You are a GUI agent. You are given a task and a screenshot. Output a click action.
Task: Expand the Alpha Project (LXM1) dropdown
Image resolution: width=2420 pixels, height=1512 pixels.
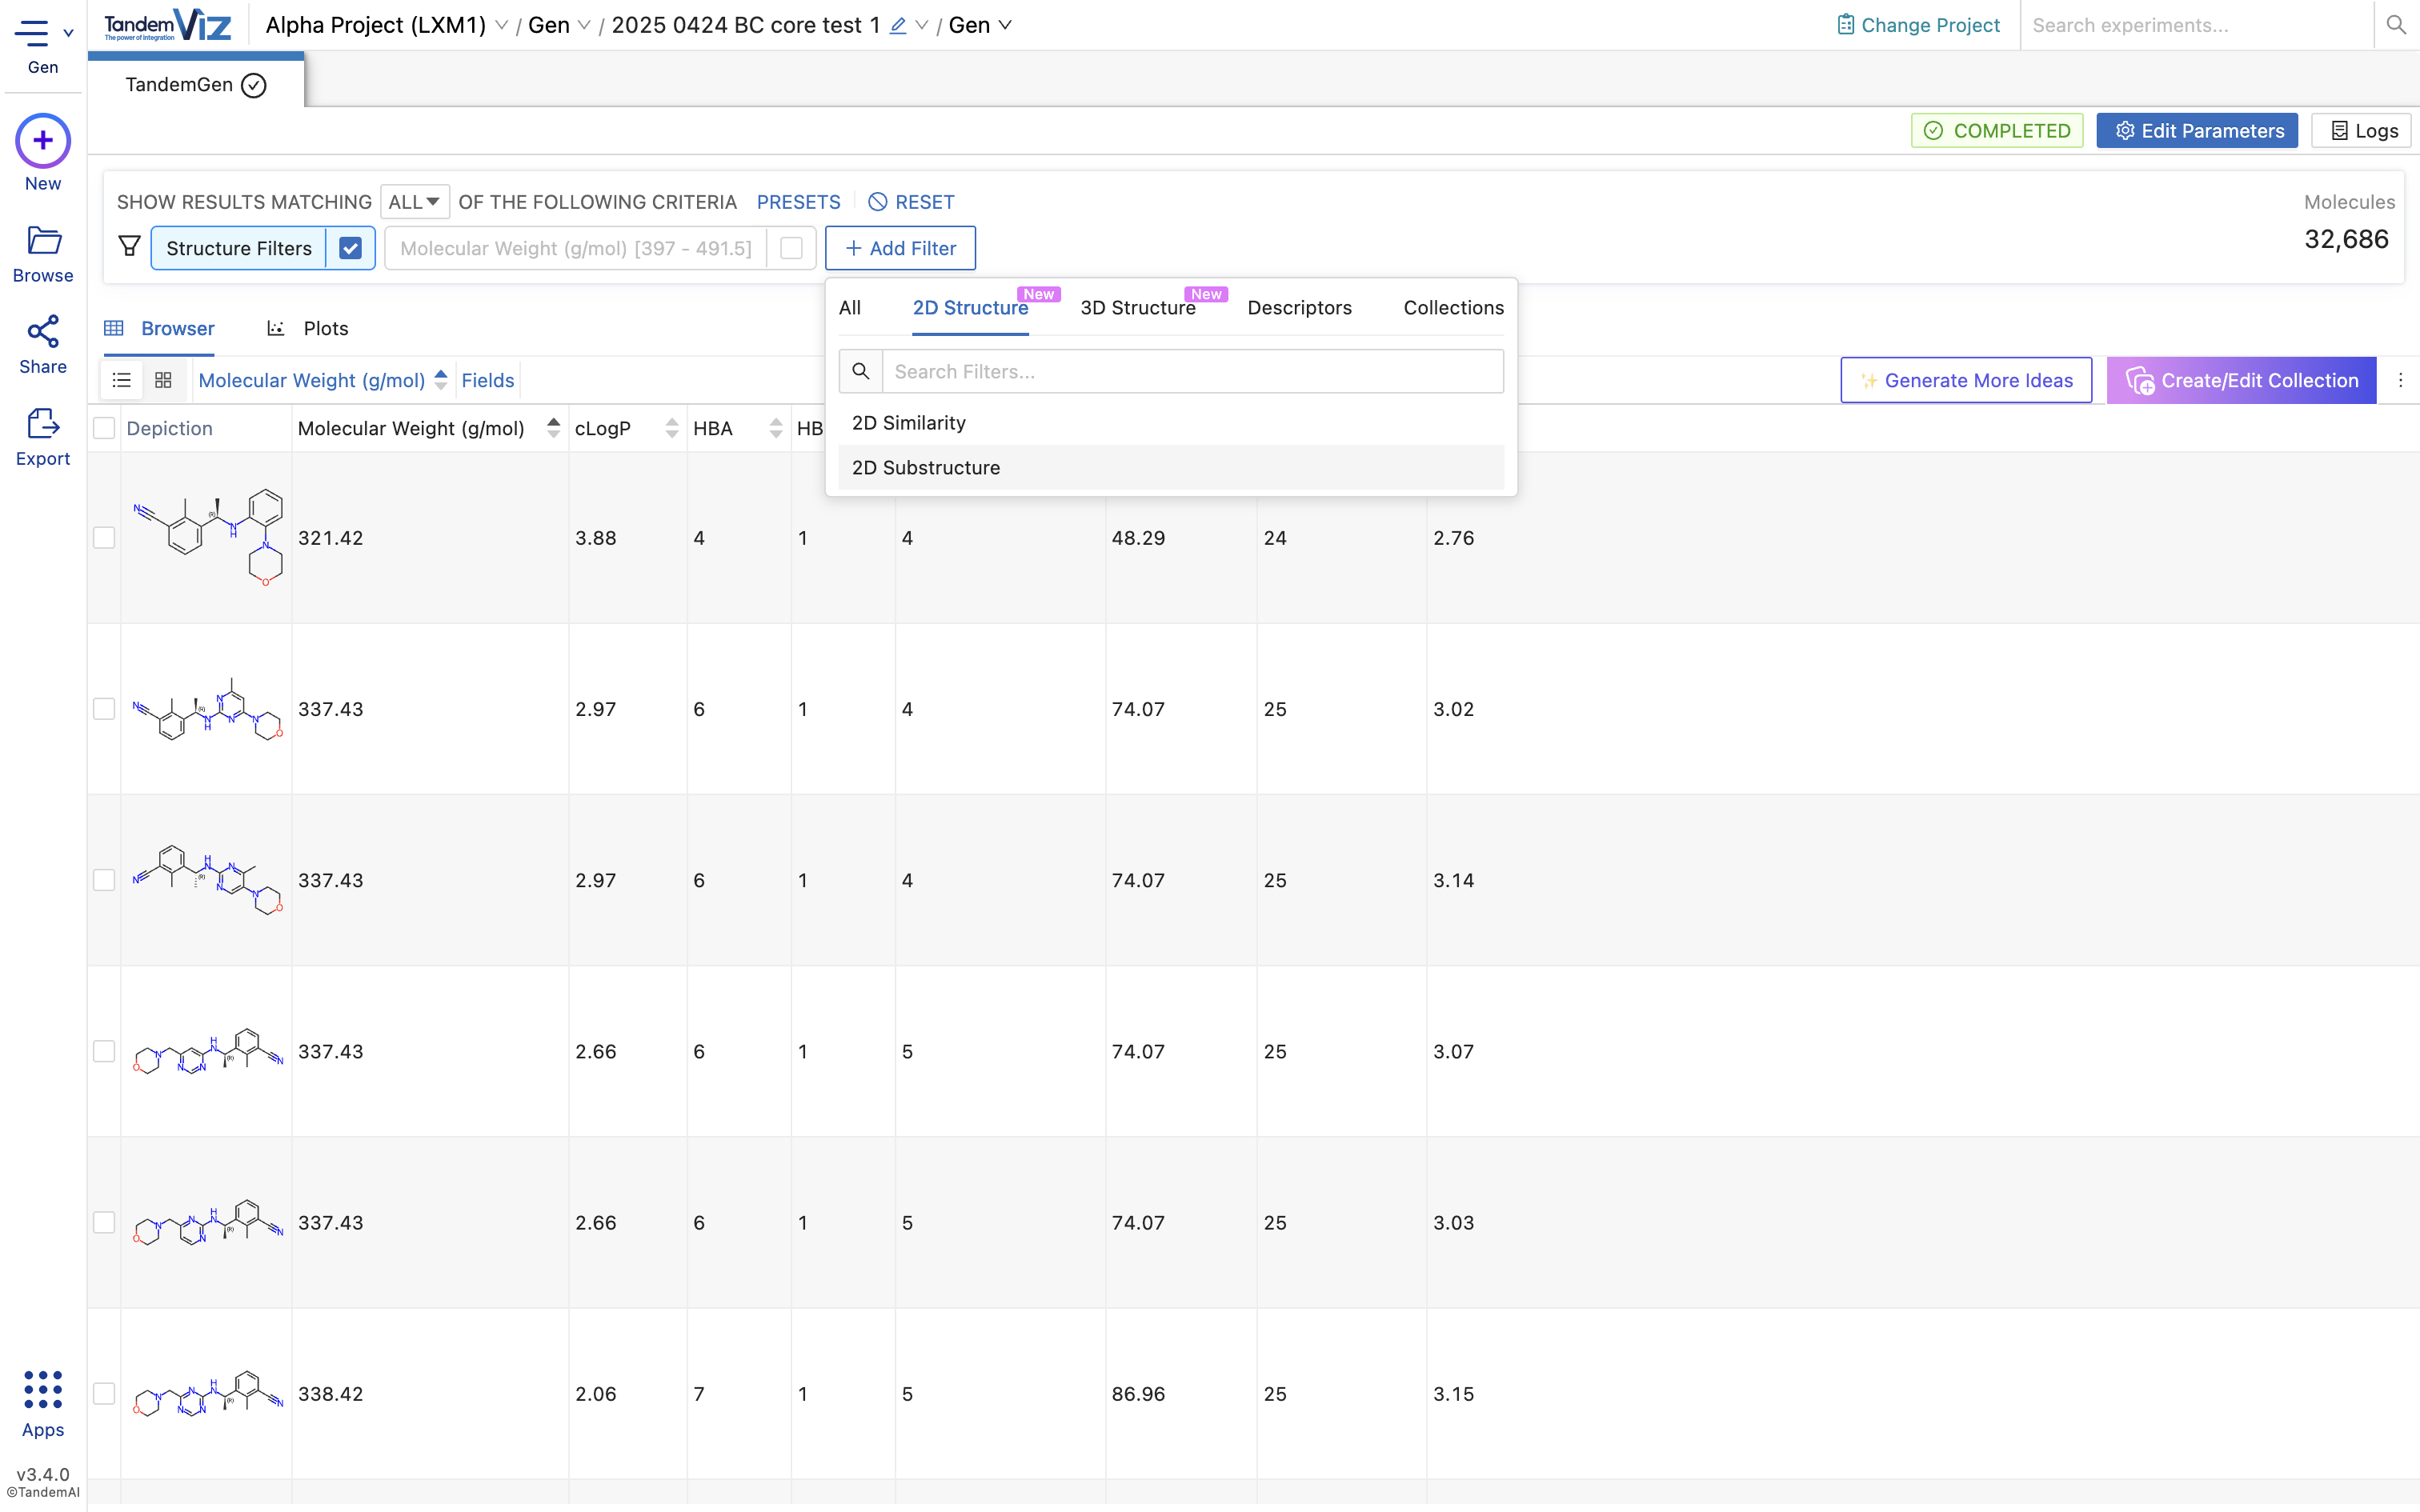[x=501, y=26]
